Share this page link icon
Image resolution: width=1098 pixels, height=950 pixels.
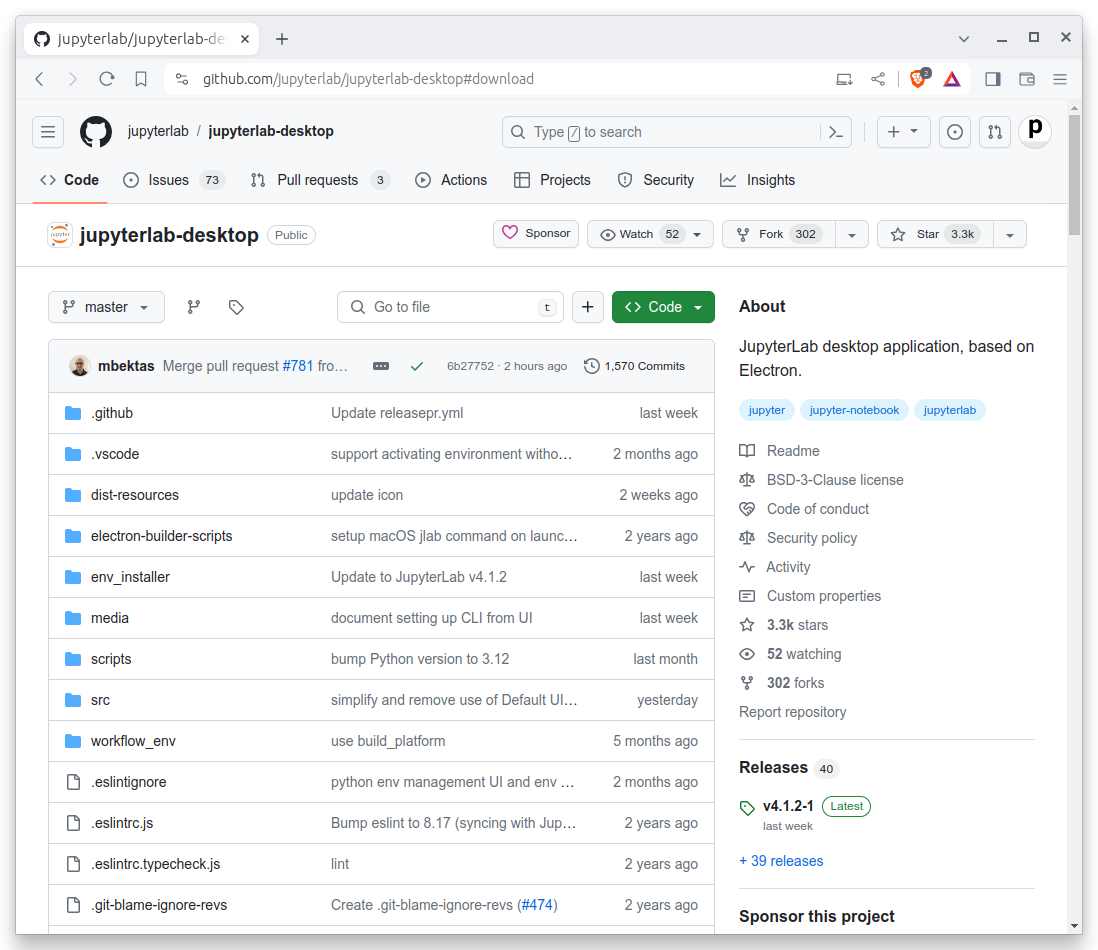pos(878,79)
